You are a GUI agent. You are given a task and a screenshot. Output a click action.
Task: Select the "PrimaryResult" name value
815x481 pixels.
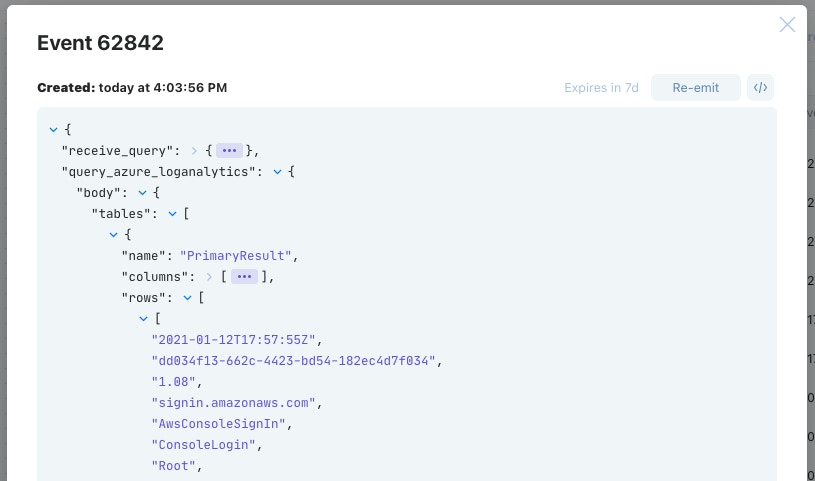[236, 256]
